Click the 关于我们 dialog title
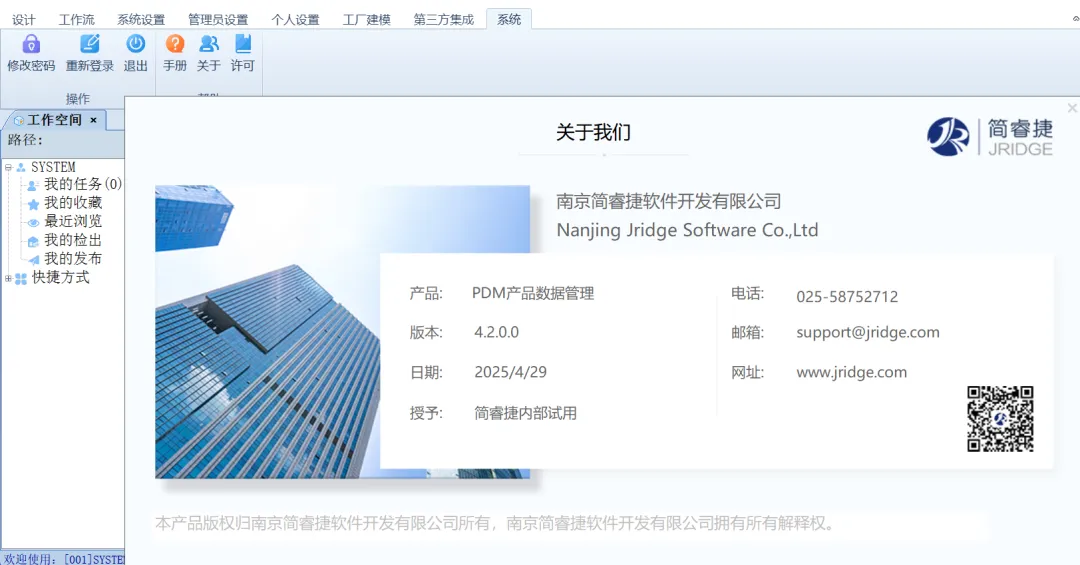 pyautogui.click(x=593, y=132)
